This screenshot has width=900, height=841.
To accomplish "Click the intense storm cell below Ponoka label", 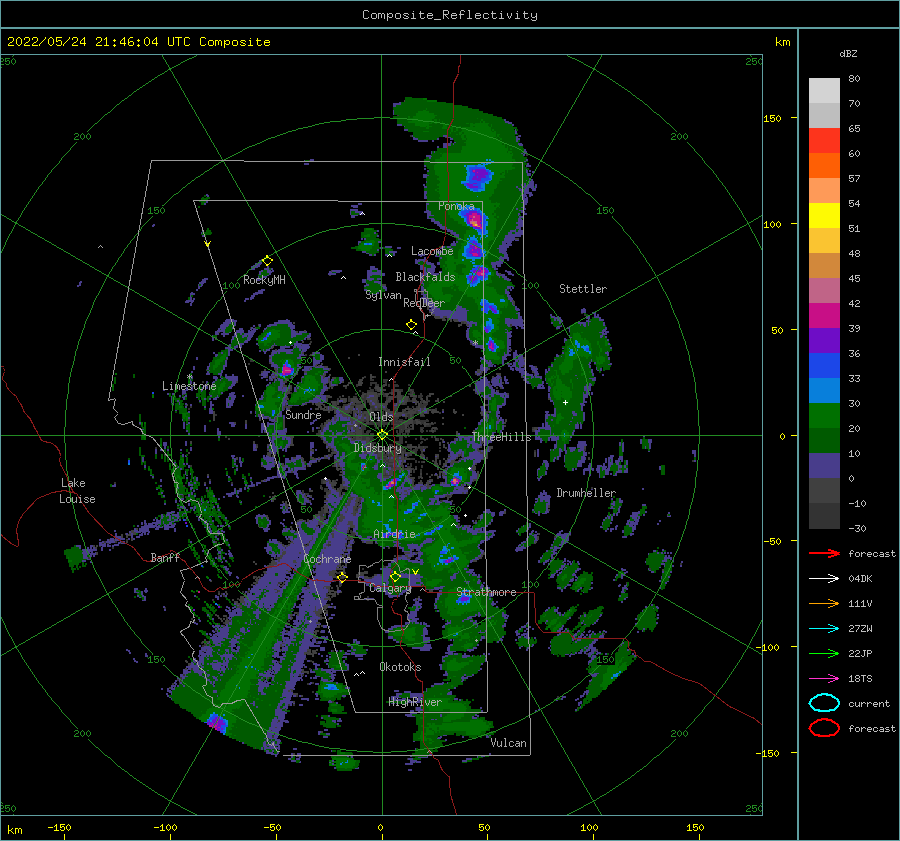I will coord(474,219).
